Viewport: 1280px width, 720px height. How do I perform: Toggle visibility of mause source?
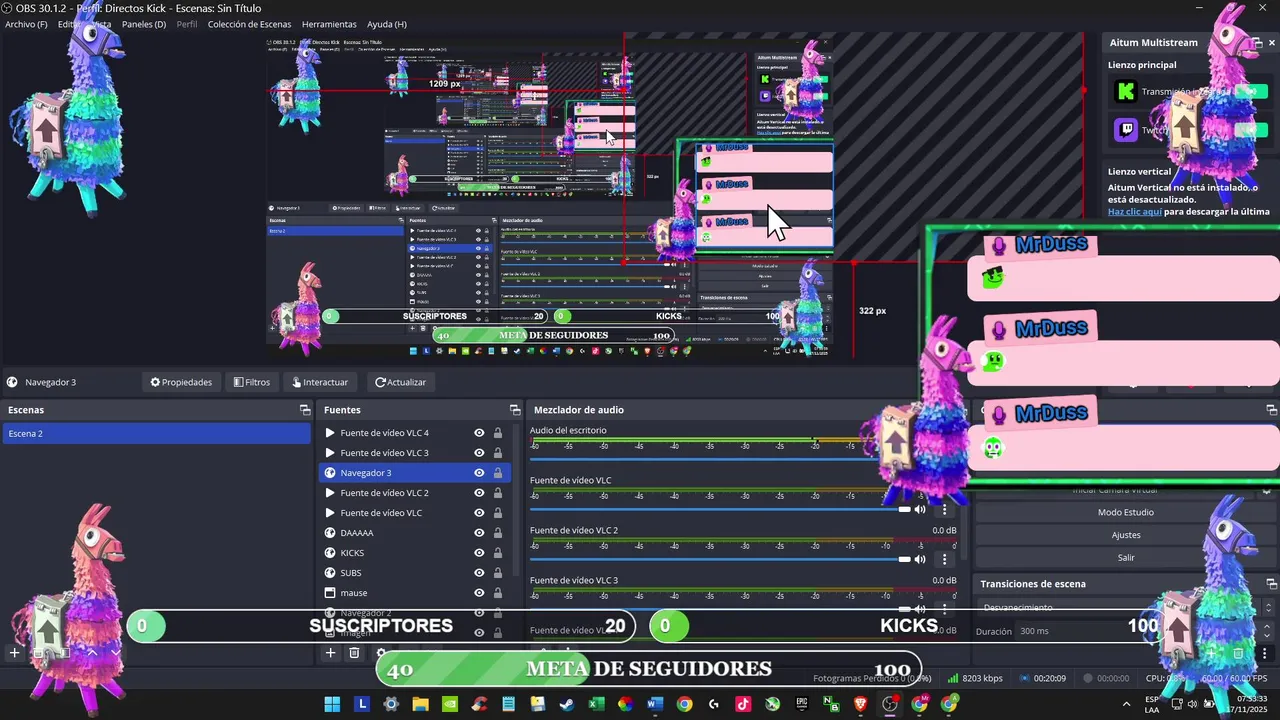coord(479,593)
